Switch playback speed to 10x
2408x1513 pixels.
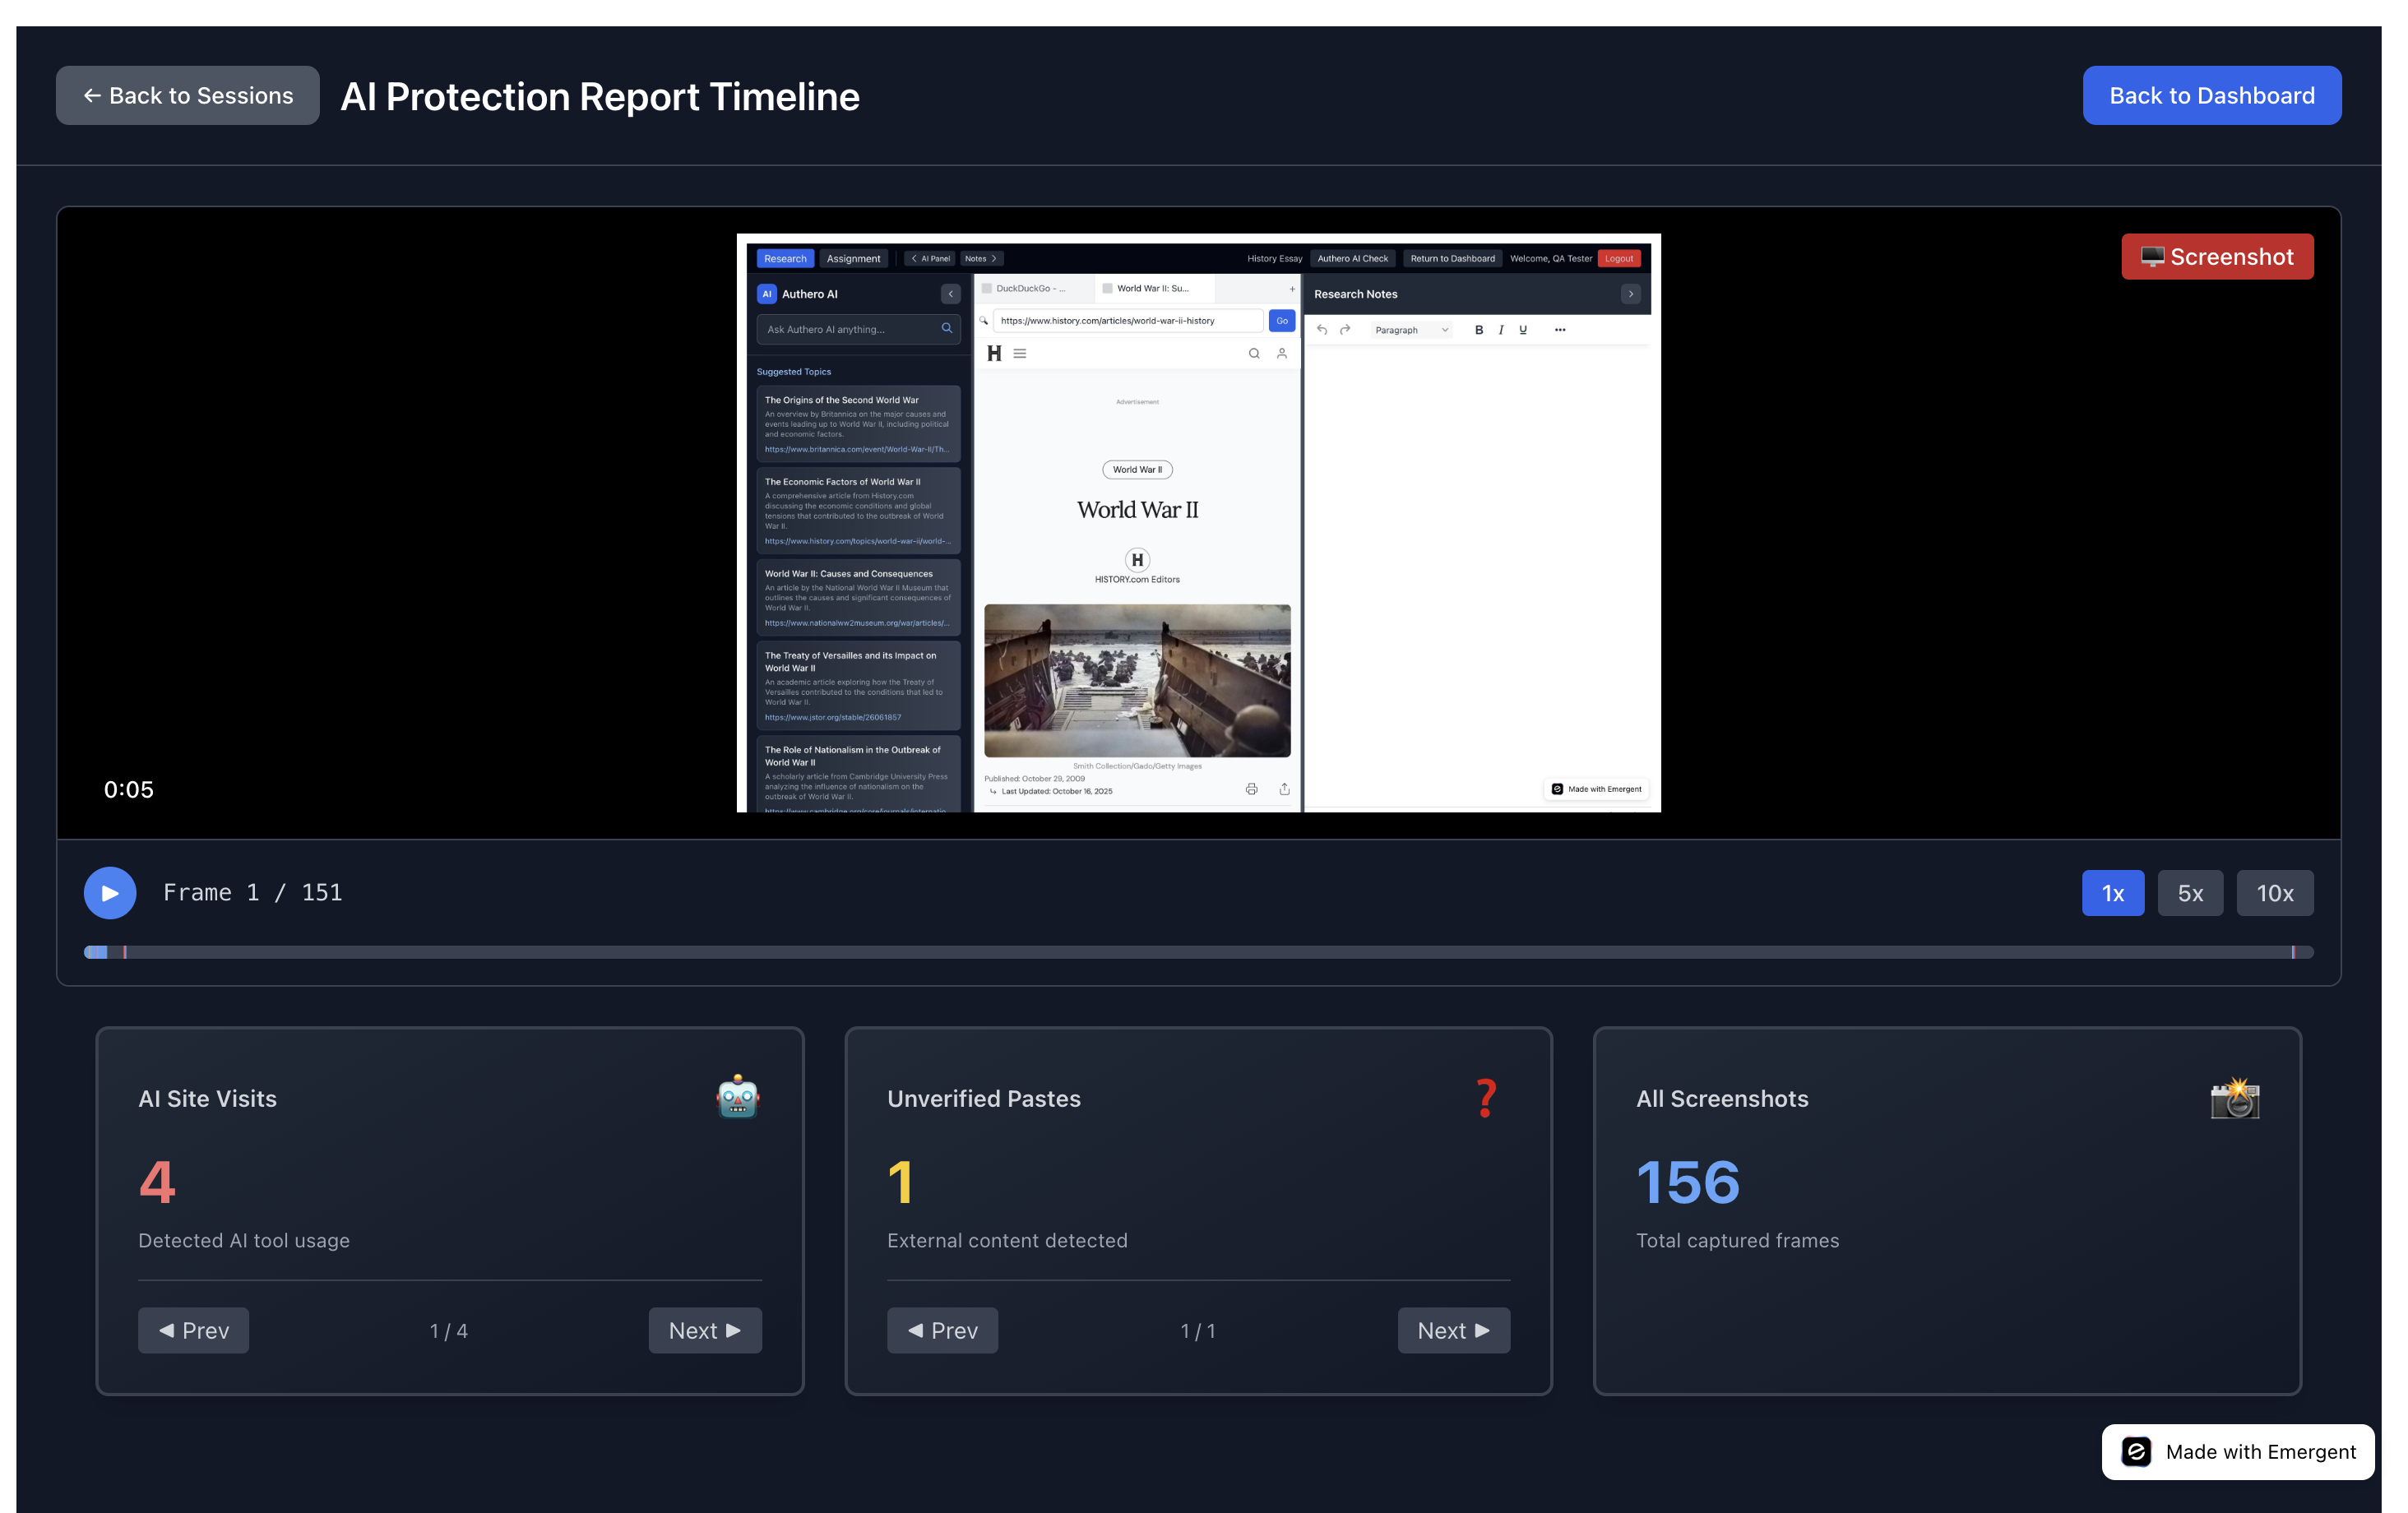click(x=2274, y=893)
